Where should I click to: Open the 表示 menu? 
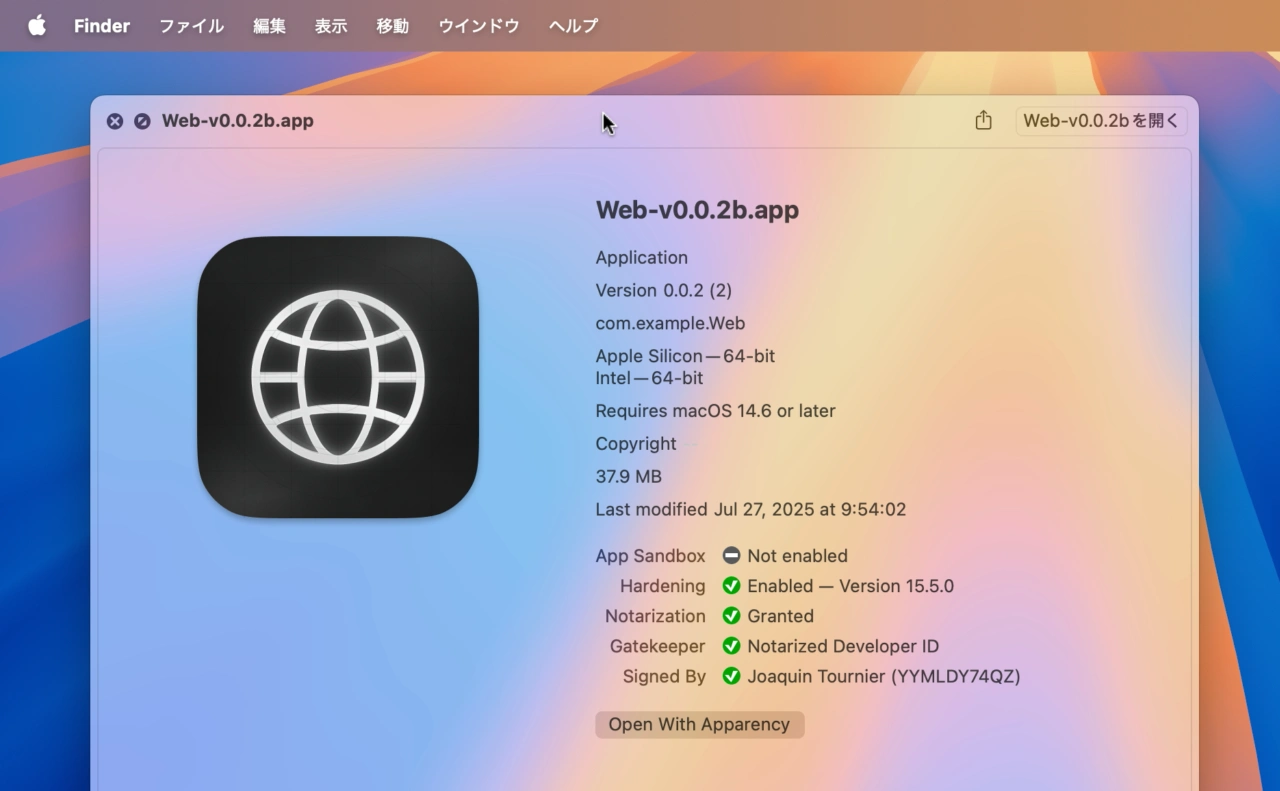331,26
